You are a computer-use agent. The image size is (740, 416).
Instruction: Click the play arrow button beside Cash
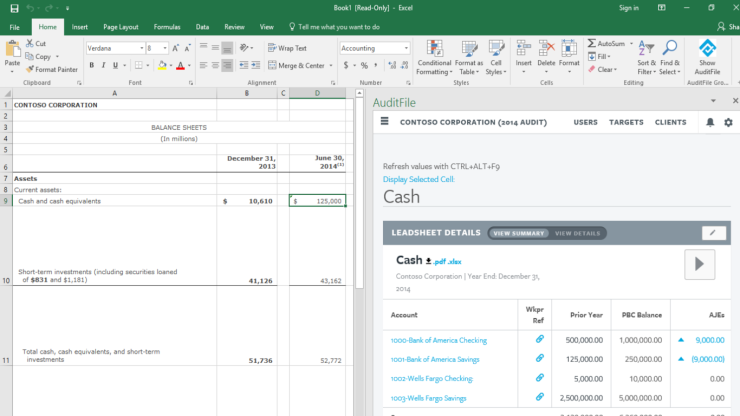(x=699, y=264)
